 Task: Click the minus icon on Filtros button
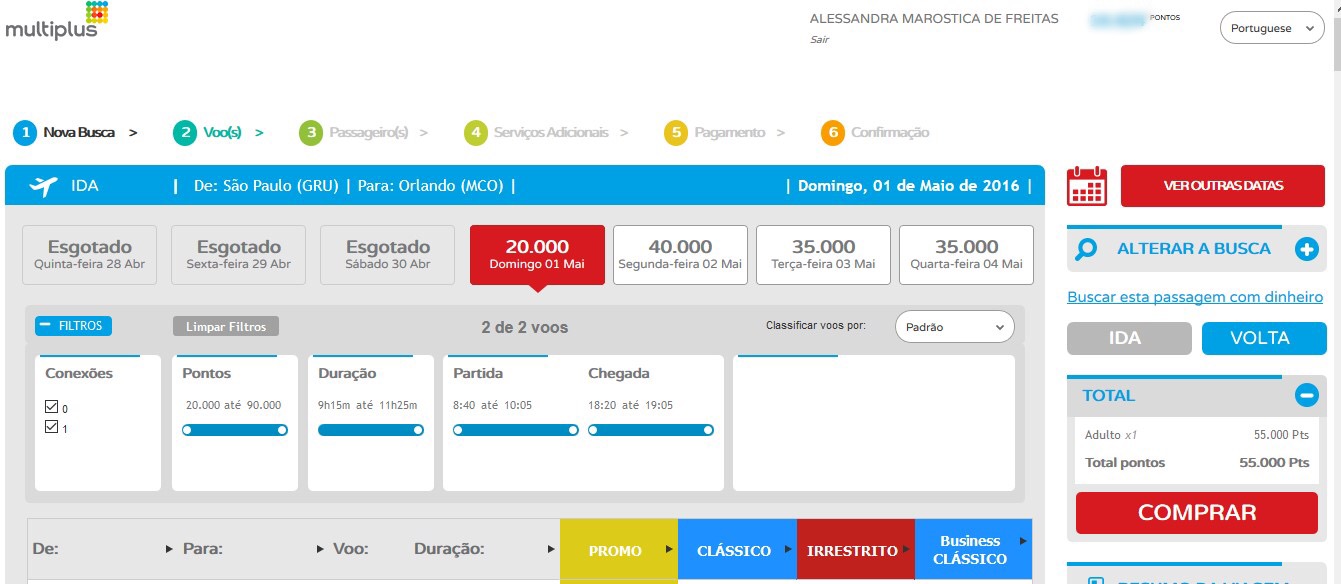[x=46, y=326]
